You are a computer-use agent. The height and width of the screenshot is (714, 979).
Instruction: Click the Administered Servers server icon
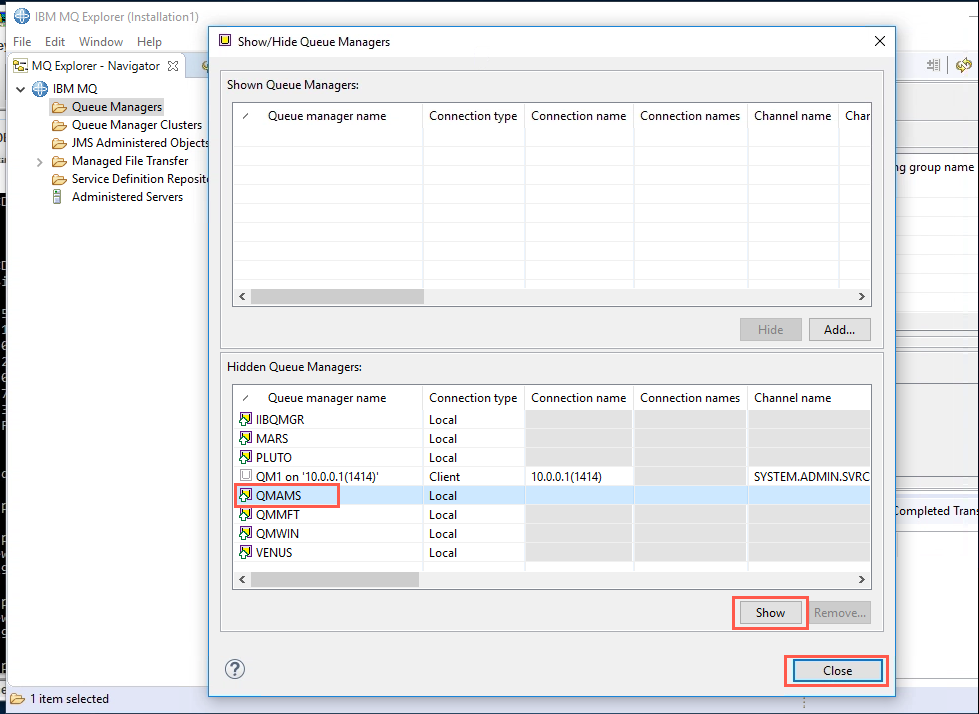(x=57, y=197)
